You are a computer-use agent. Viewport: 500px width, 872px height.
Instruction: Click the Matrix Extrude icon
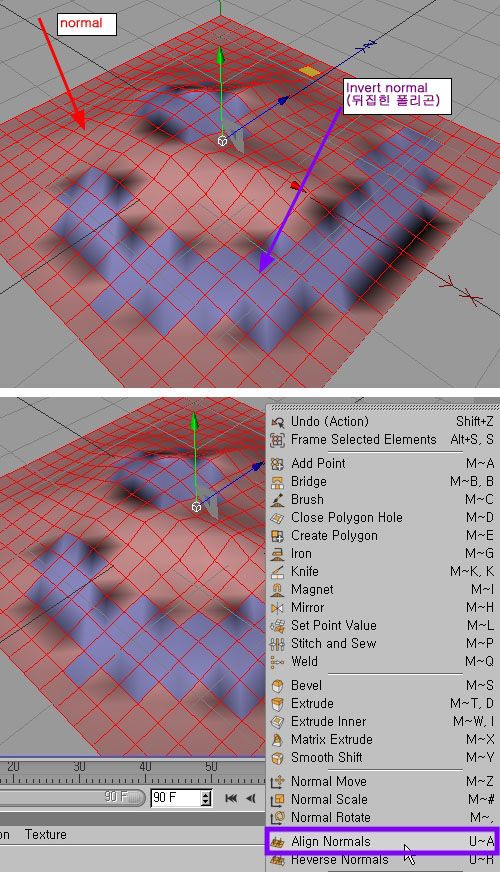[x=277, y=740]
